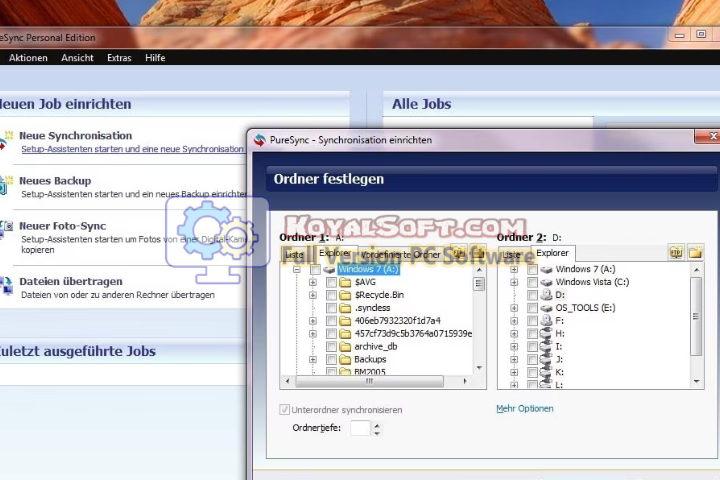The height and width of the screenshot is (480, 720).
Task: Click Neues Backup icon in main window
Action: click(6, 185)
